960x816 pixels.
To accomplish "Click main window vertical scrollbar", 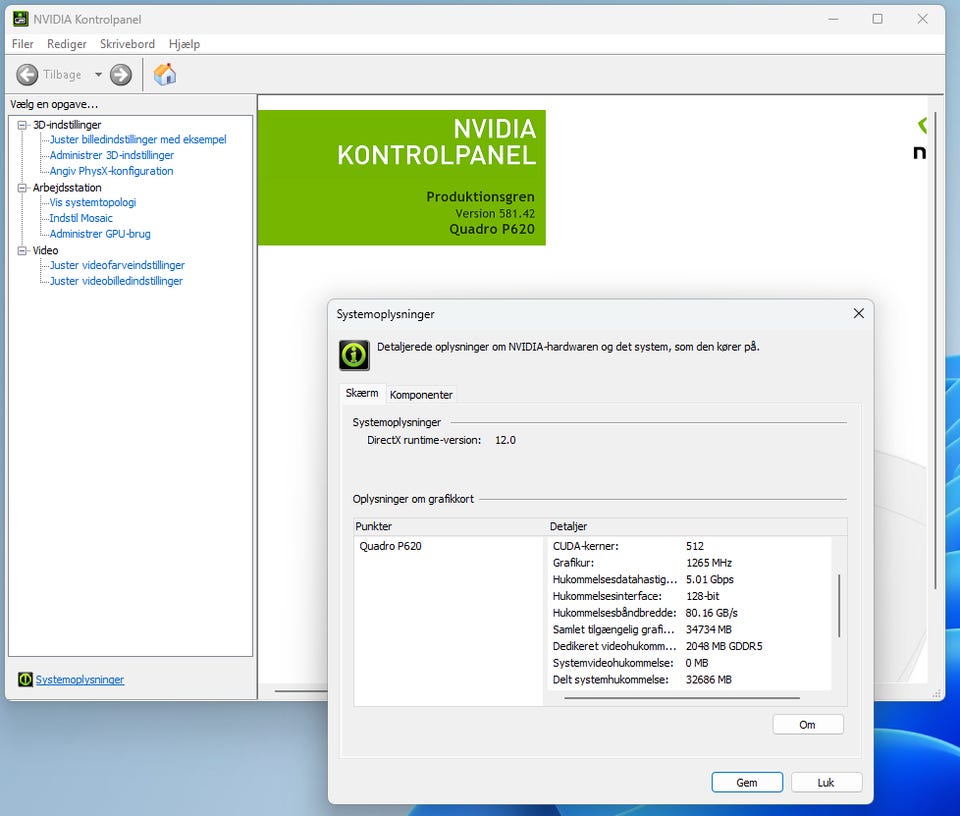I will [x=936, y=349].
